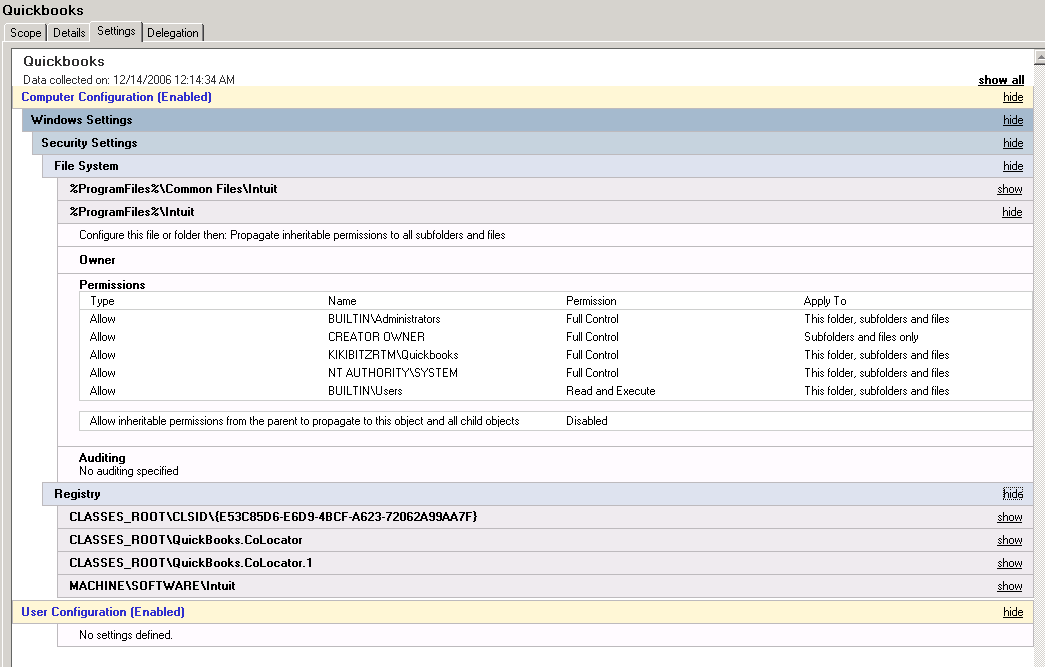
Task: Show %ProgramFiles%\Common Files\Intuit details
Action: click(x=1009, y=189)
